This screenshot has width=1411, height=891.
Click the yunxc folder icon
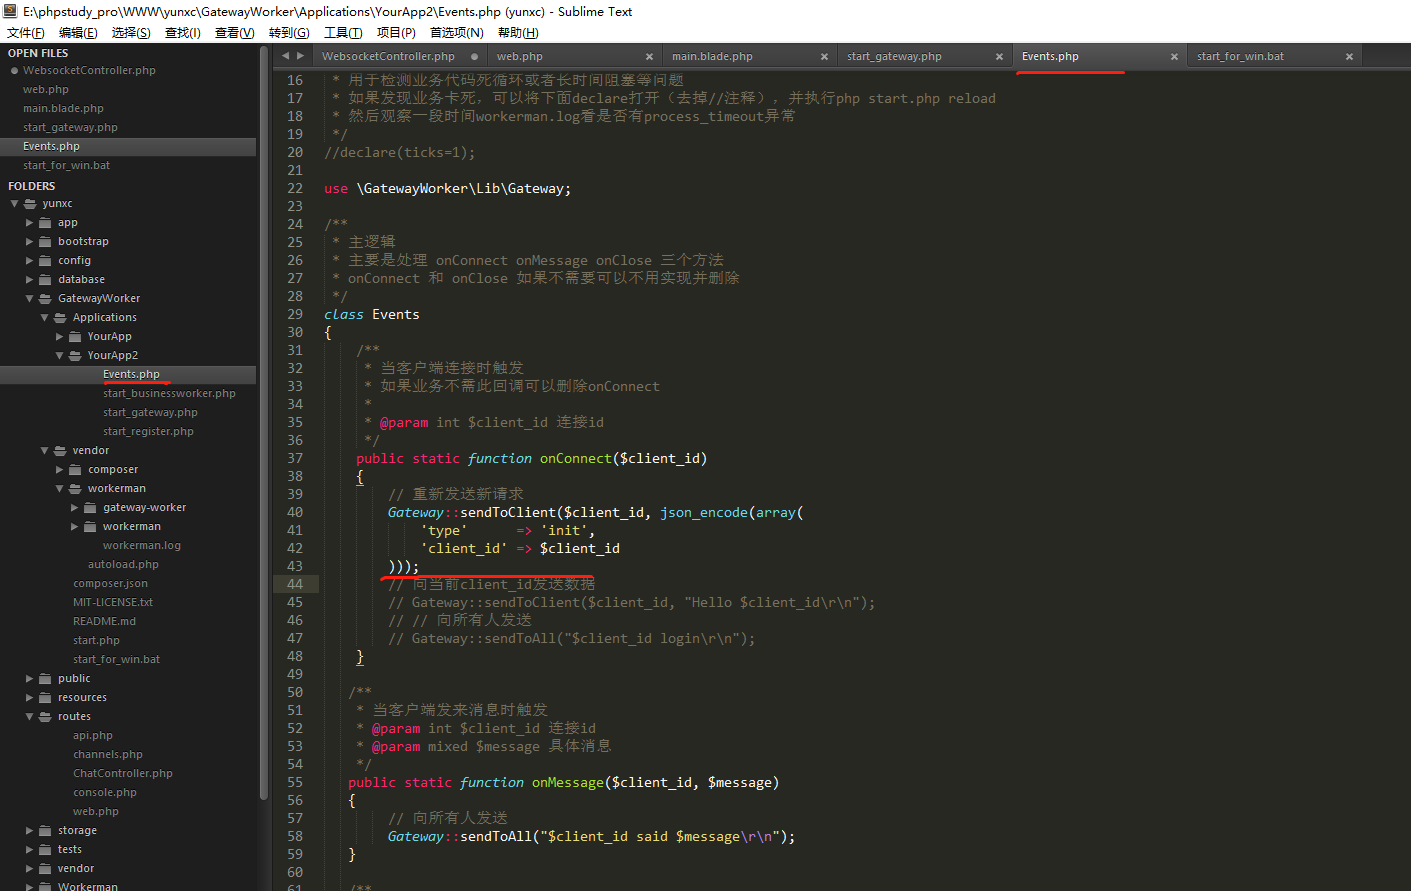point(30,204)
